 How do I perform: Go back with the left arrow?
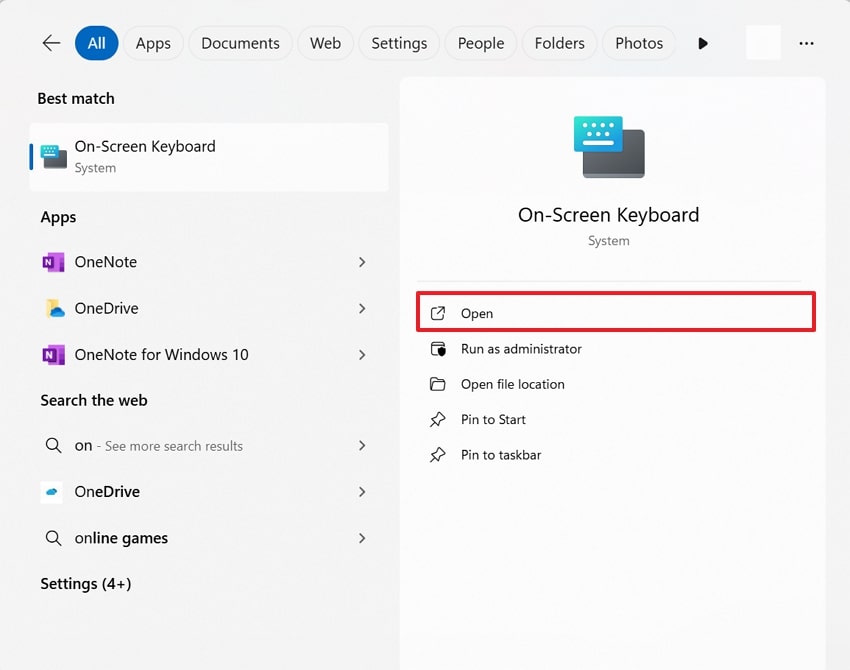51,43
